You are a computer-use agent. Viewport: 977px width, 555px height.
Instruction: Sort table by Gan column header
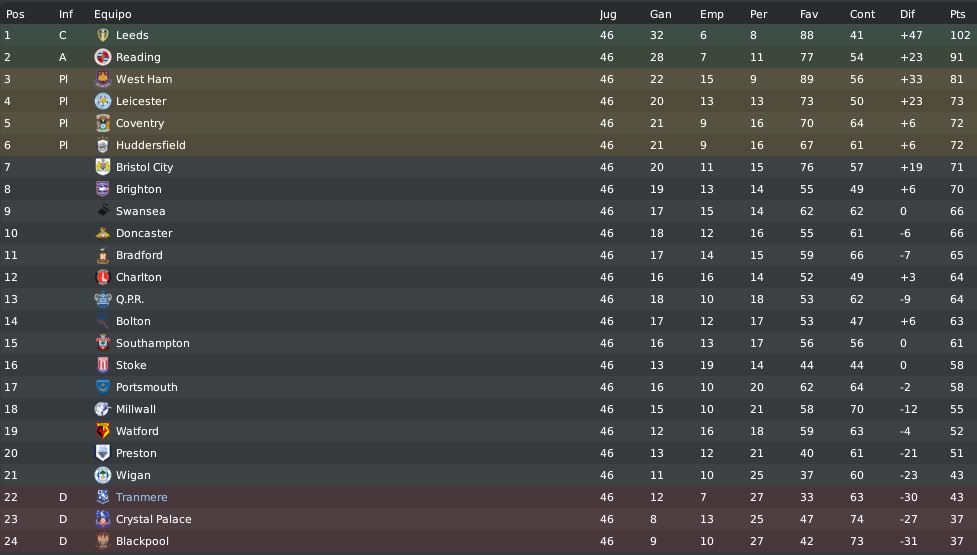coord(660,14)
